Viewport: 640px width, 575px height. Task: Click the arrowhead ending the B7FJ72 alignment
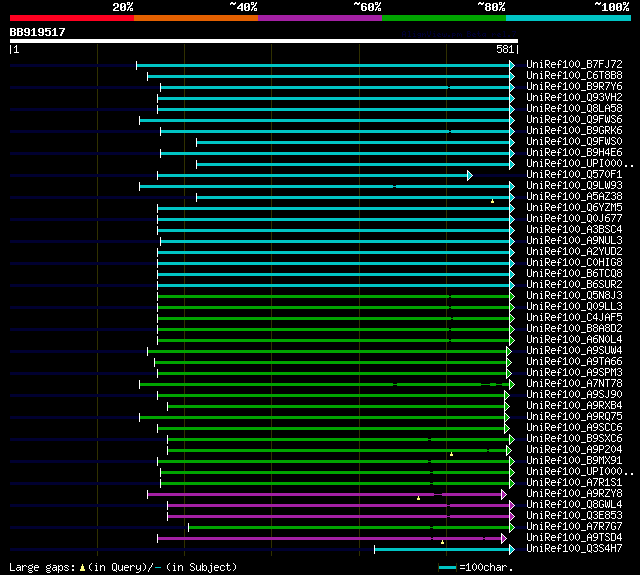[512, 65]
